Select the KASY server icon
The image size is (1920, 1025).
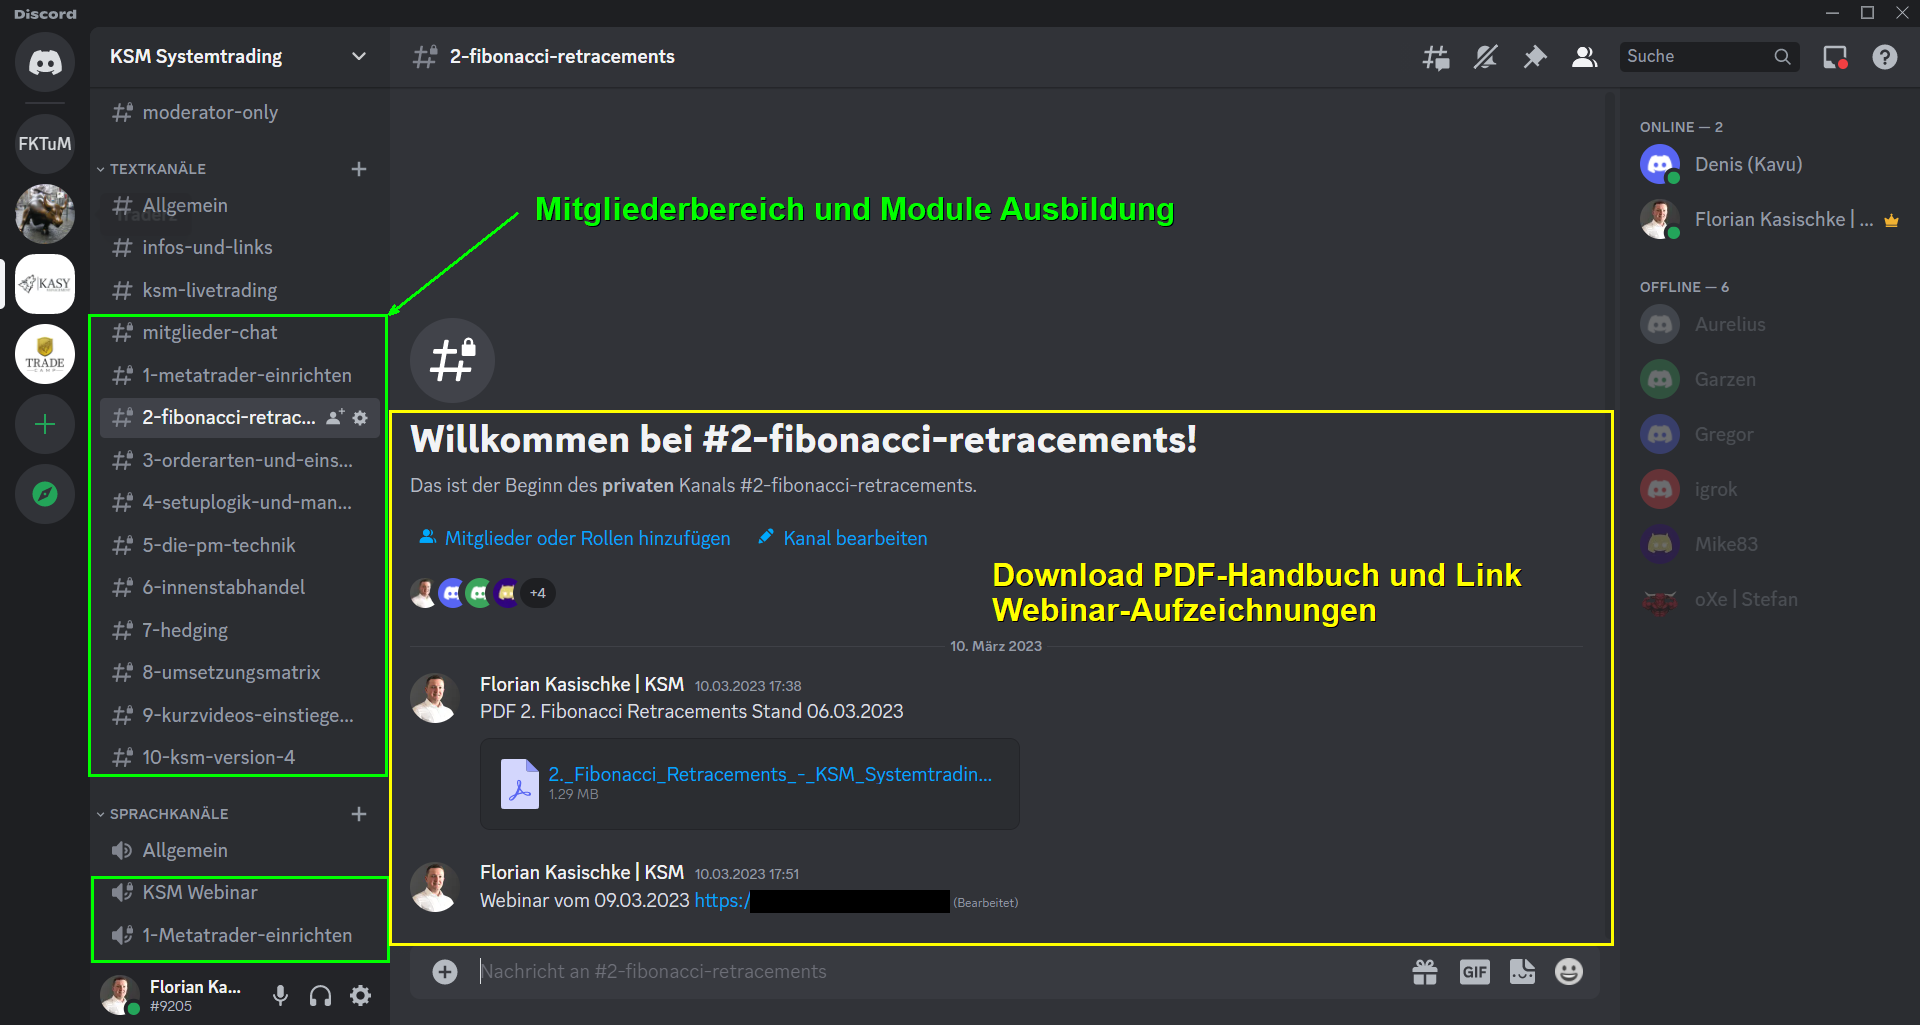click(45, 284)
